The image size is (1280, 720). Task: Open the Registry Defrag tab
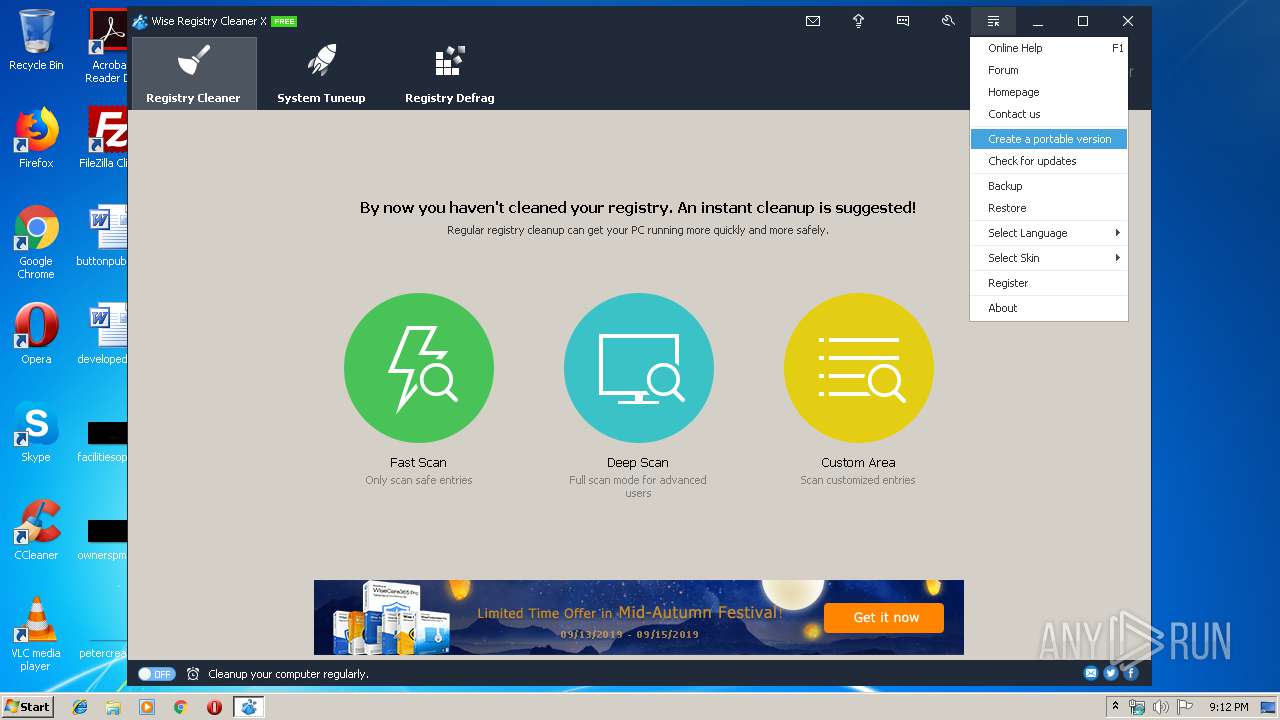(449, 73)
